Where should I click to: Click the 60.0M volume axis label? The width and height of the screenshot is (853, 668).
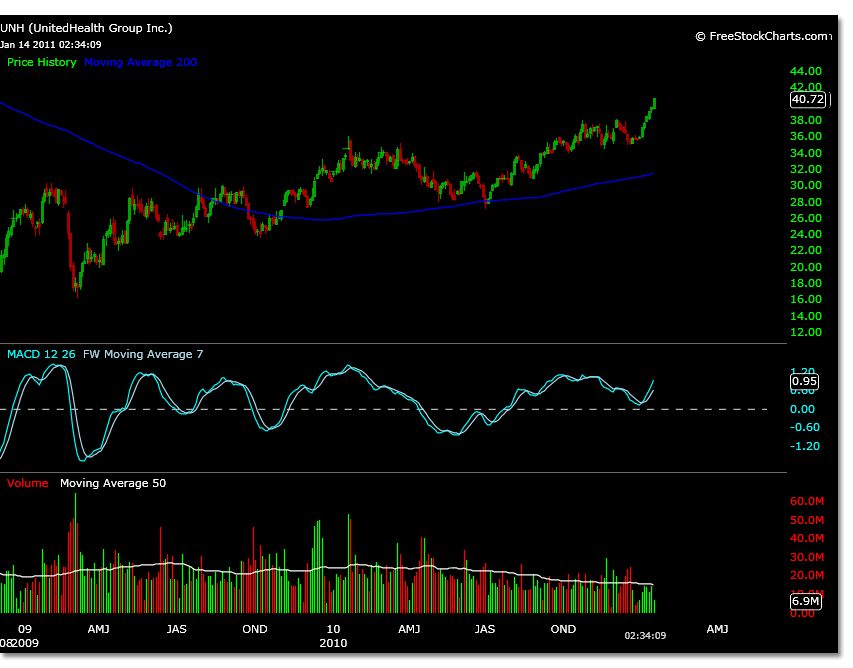(x=806, y=501)
